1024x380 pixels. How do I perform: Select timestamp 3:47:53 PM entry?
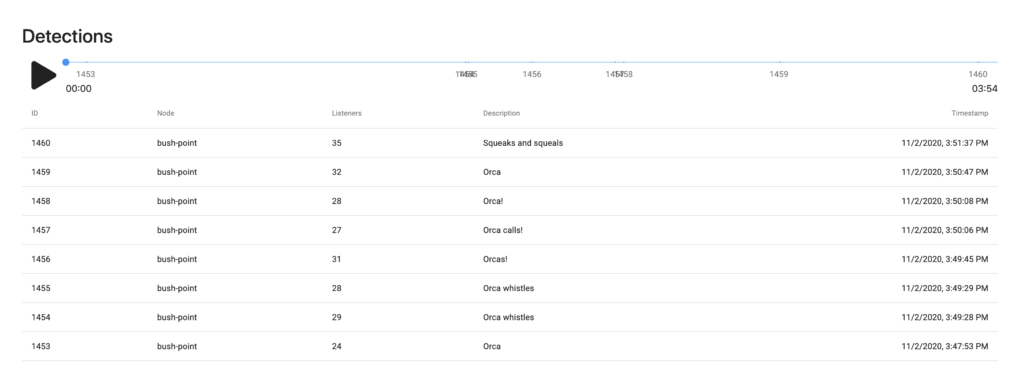(945, 347)
